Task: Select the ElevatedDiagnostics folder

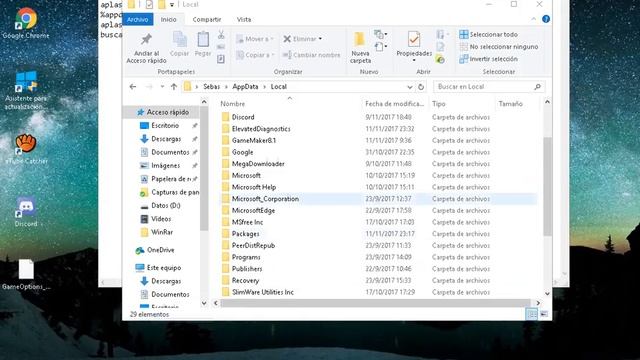Action: pyautogui.click(x=261, y=129)
